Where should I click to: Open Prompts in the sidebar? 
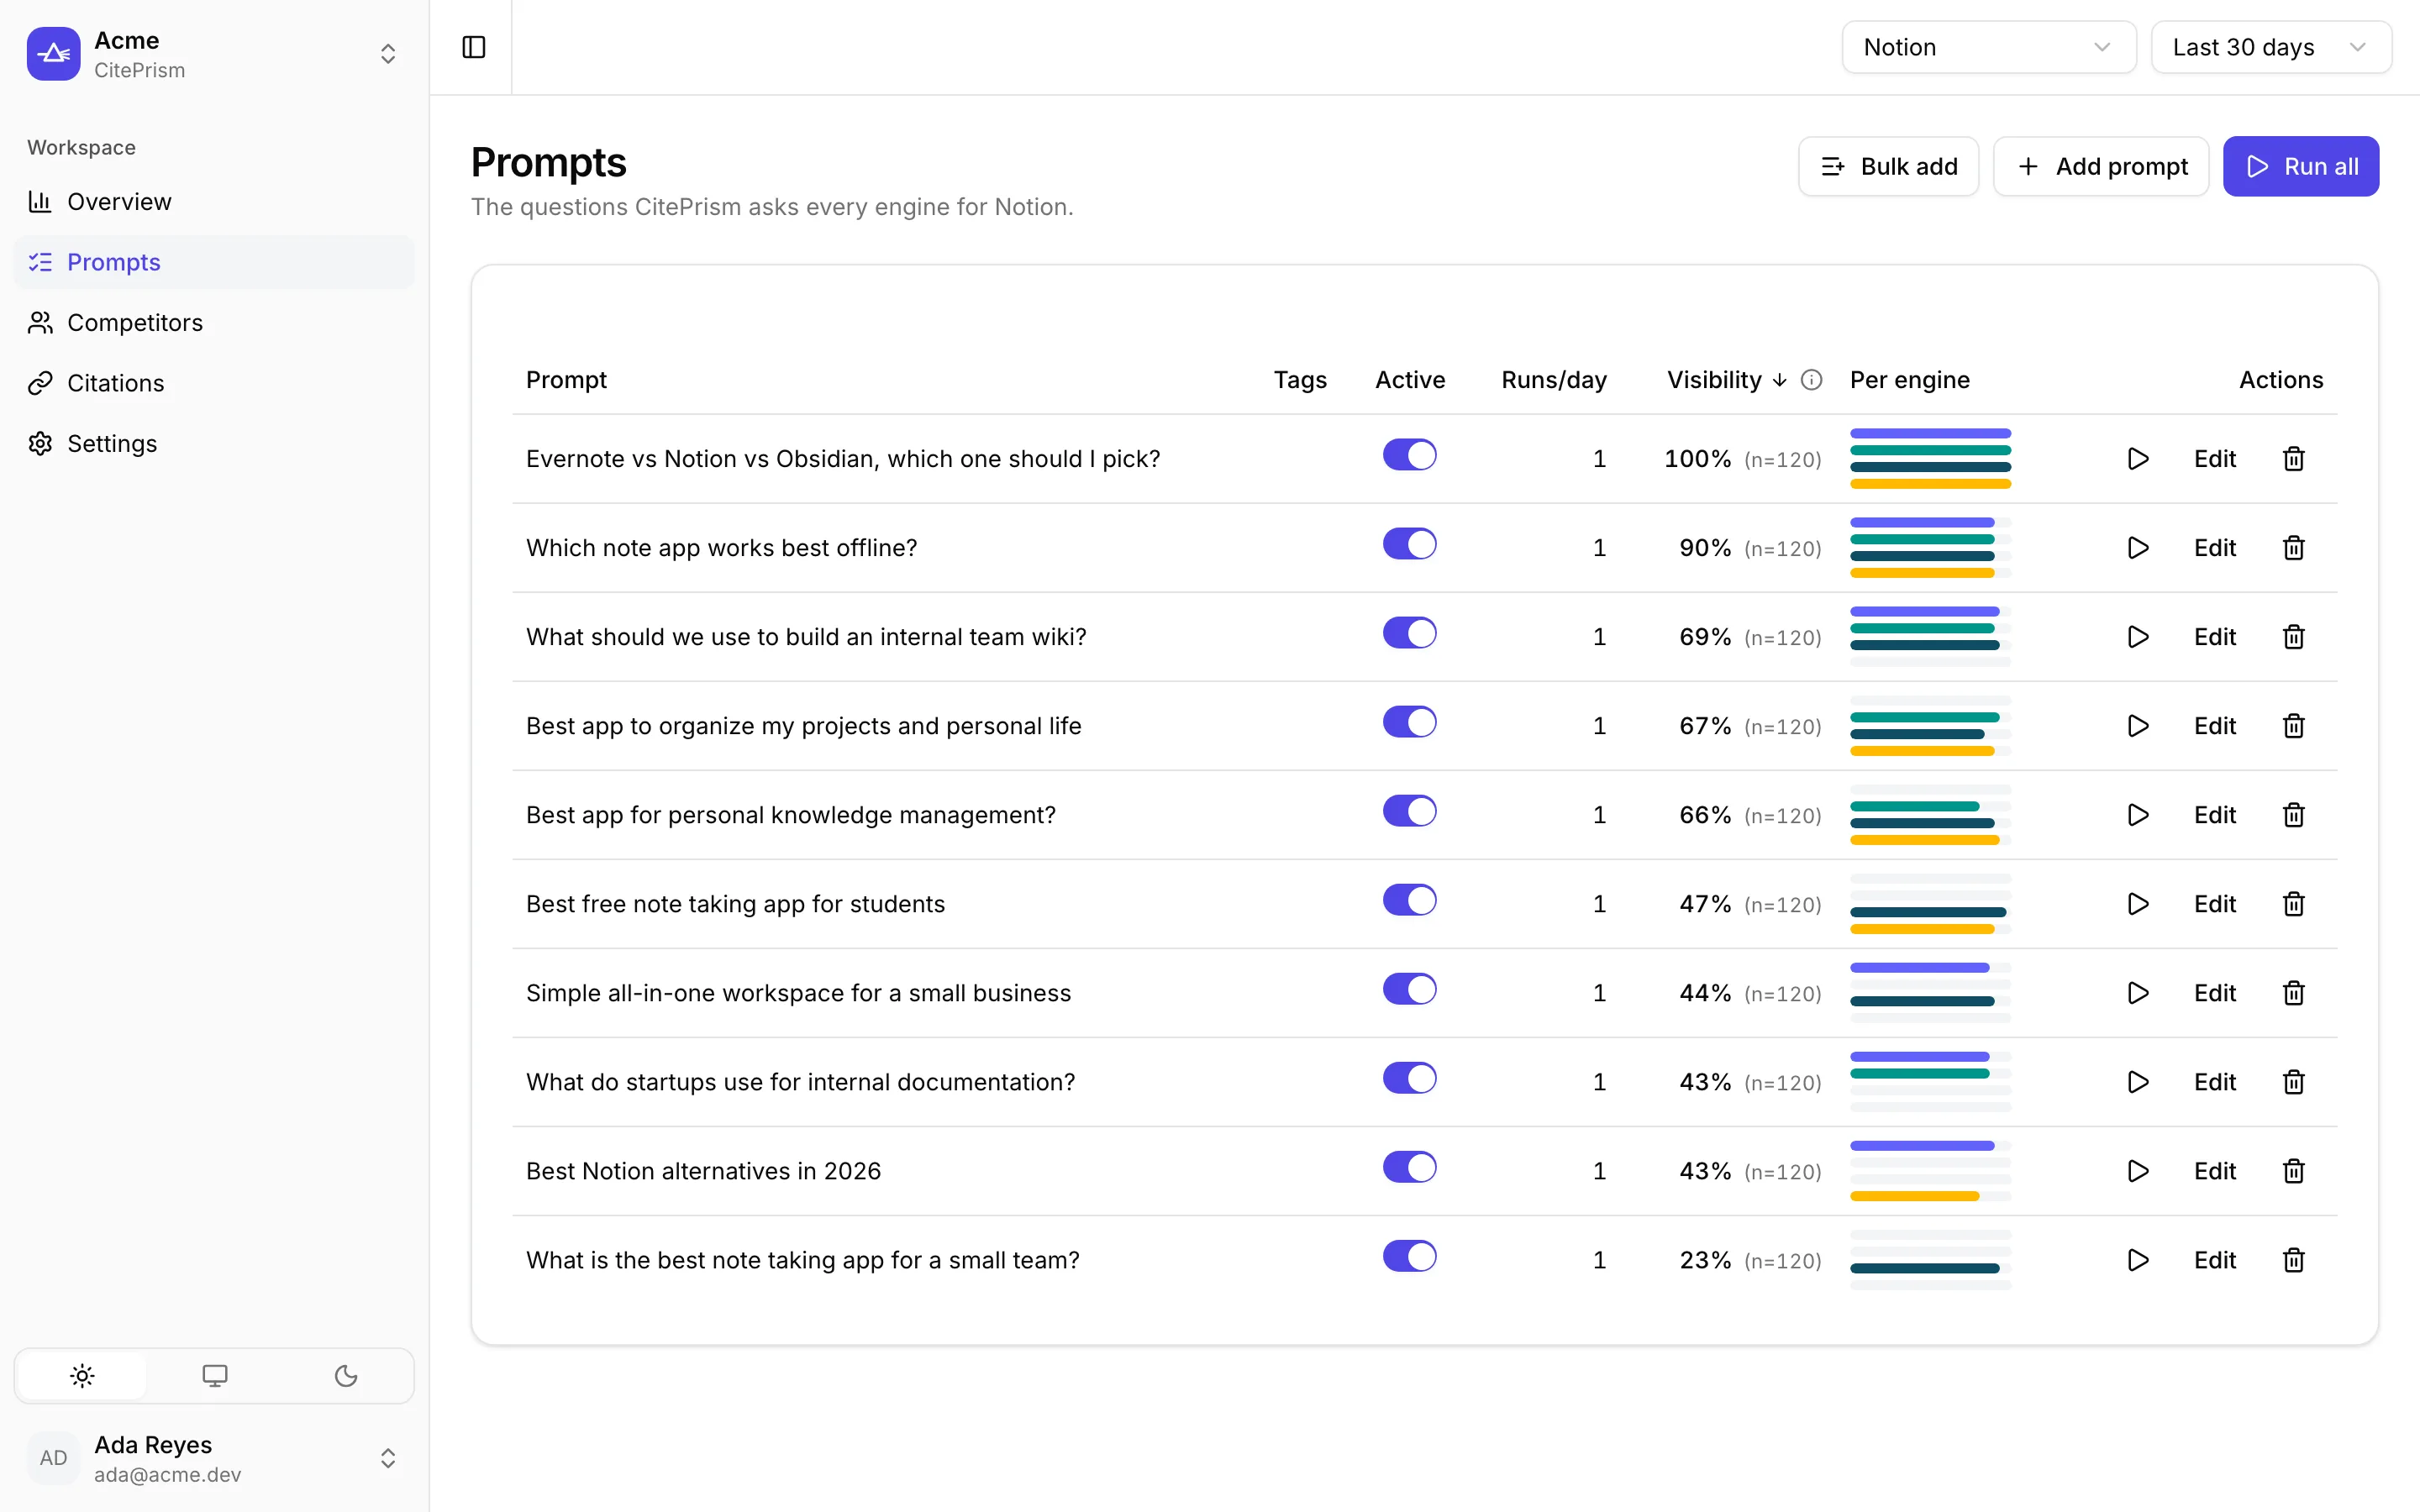(x=214, y=262)
